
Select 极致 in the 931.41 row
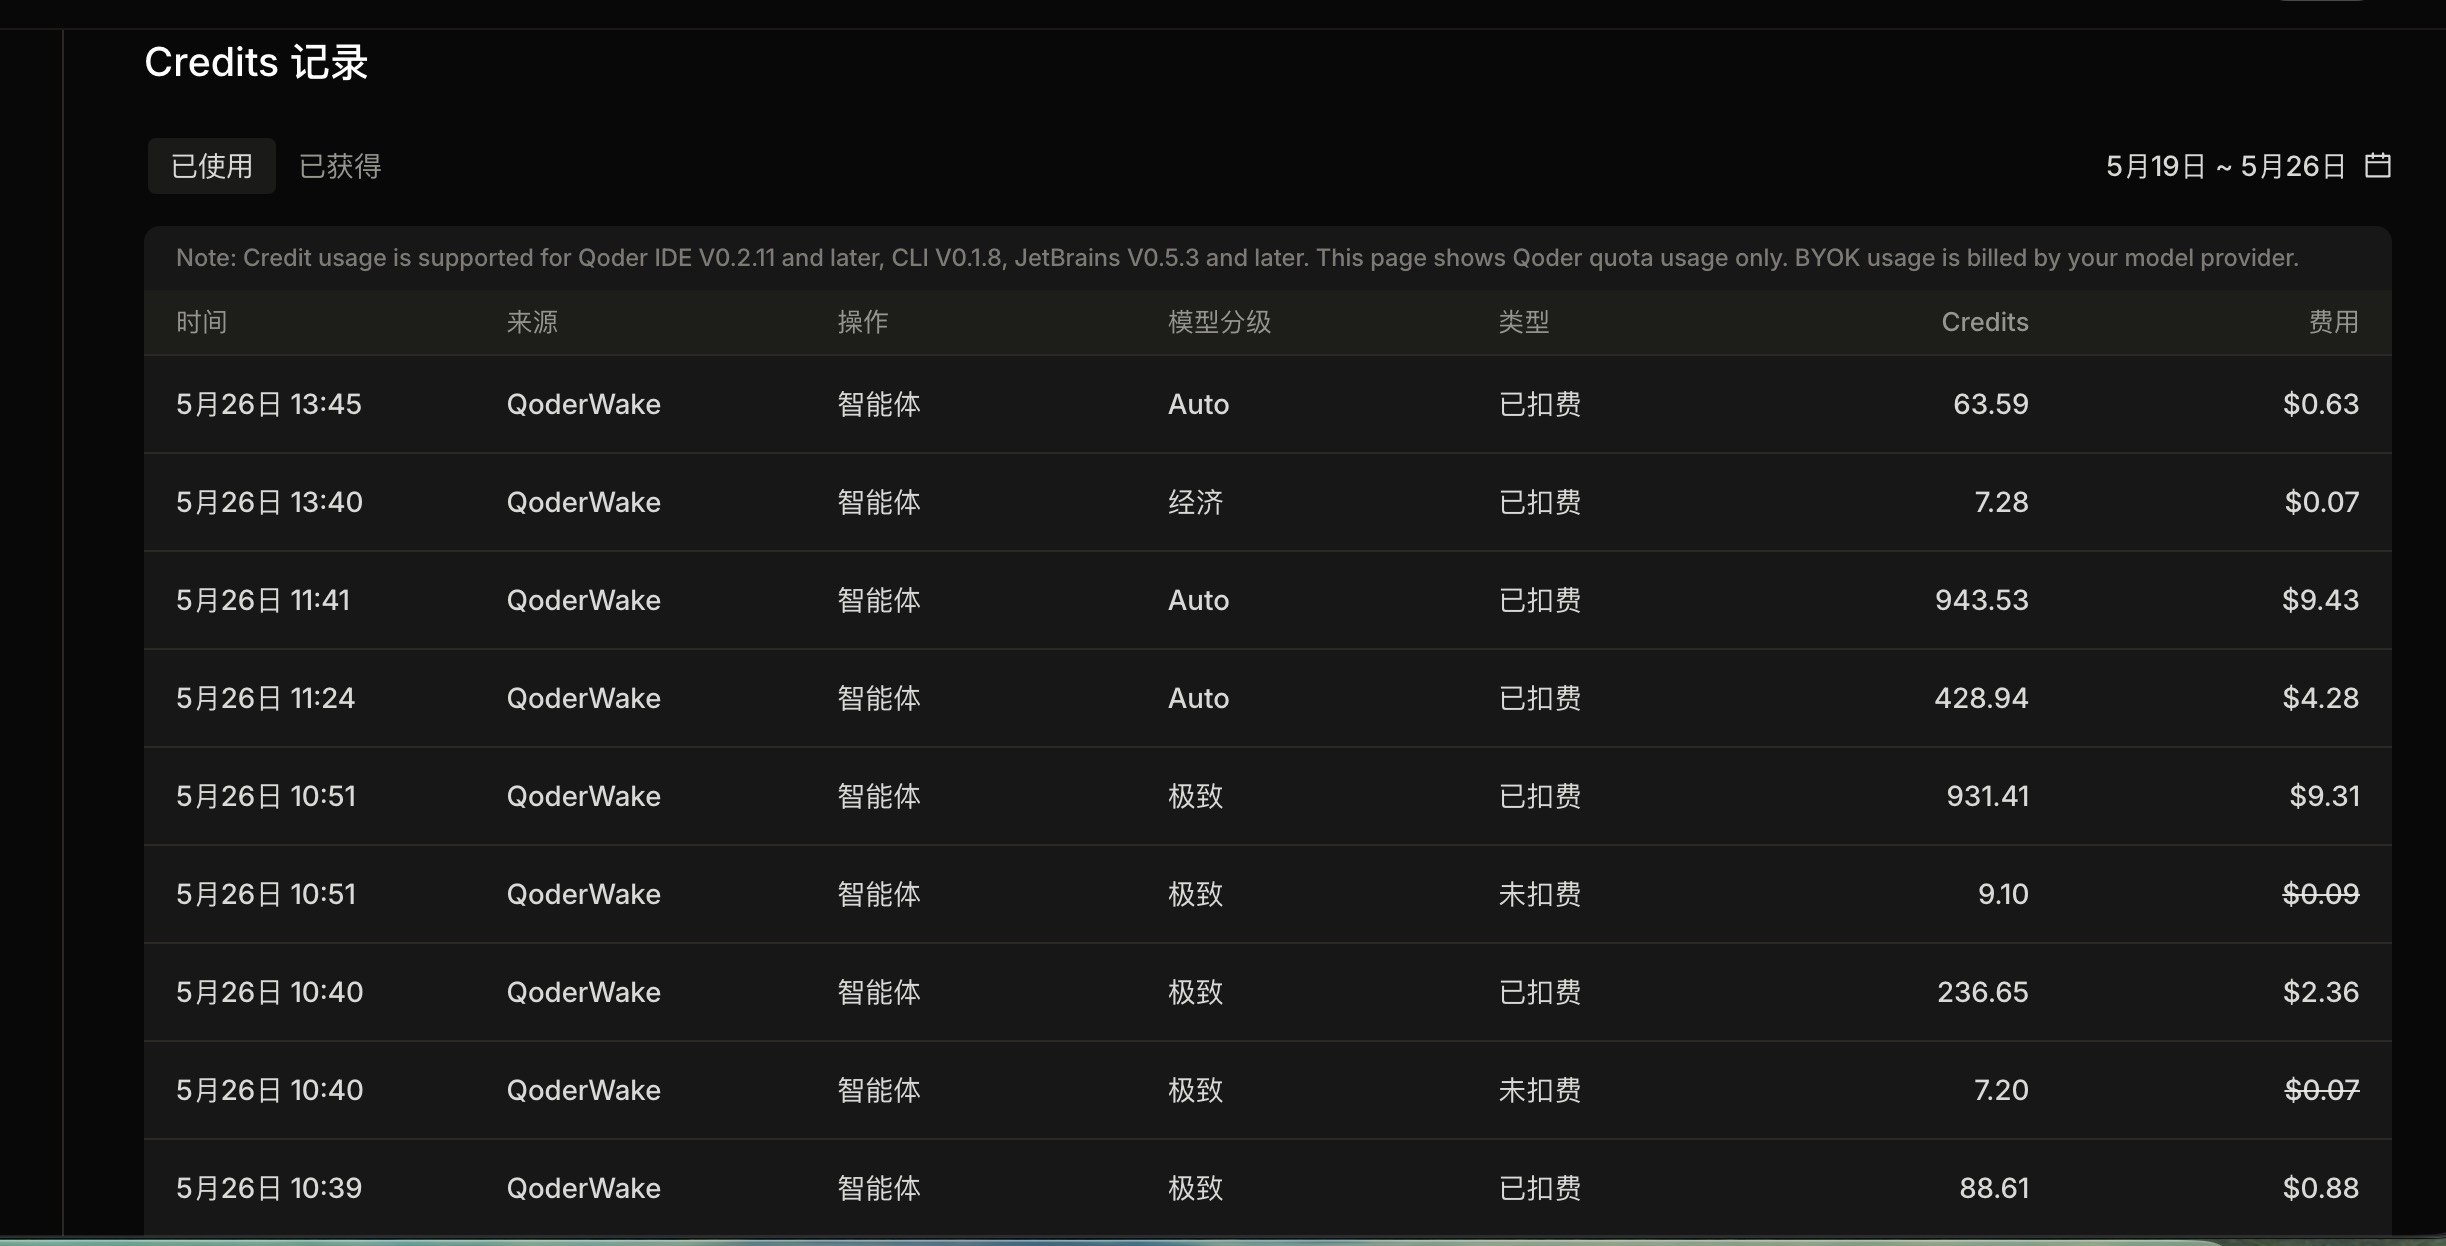(1196, 796)
